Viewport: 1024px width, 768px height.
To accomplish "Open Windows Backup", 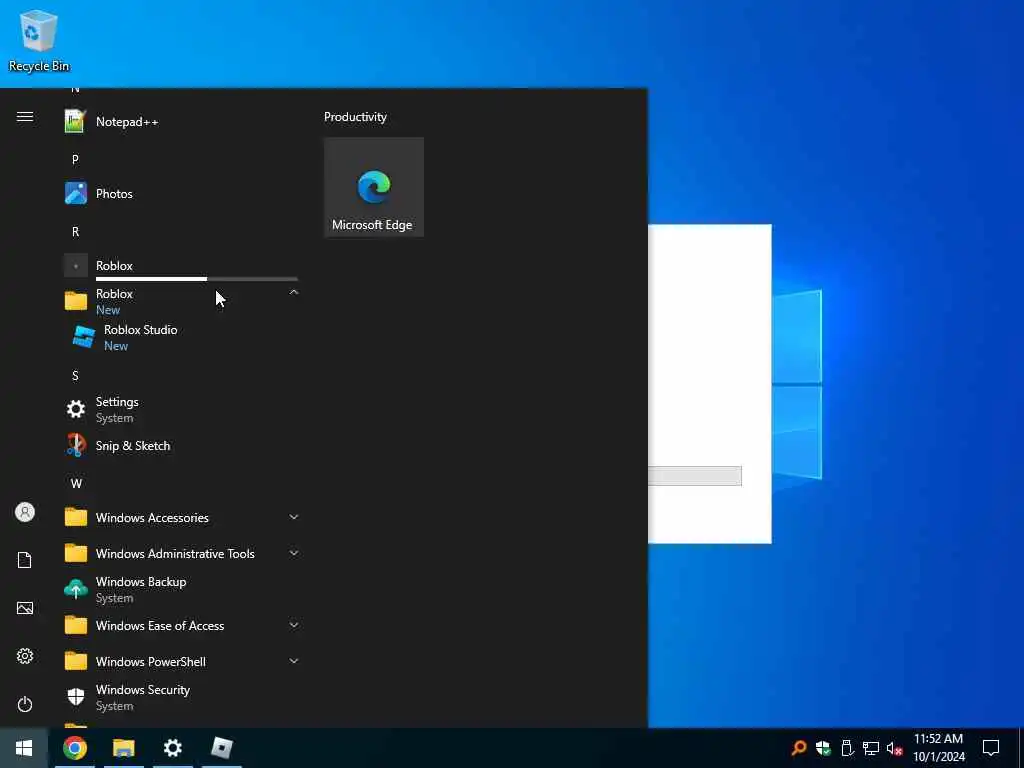I will pyautogui.click(x=181, y=589).
